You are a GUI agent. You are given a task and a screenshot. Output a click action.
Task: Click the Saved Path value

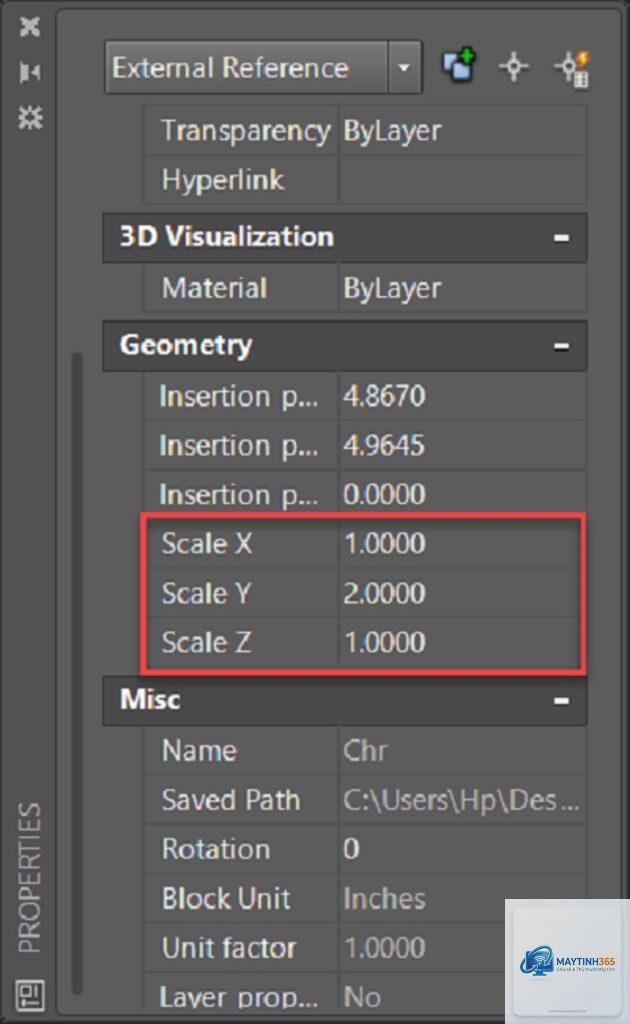463,800
